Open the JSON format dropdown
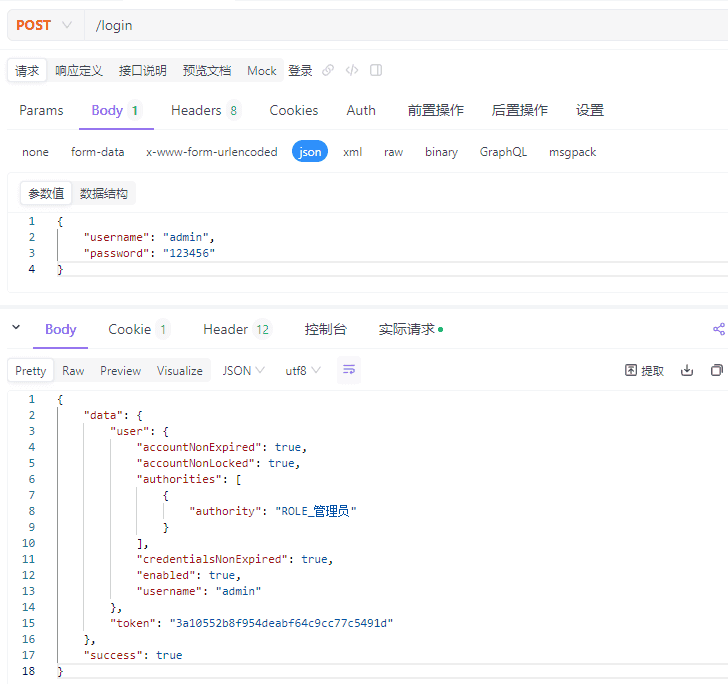Viewport: 728px width, 684px height. (x=243, y=371)
